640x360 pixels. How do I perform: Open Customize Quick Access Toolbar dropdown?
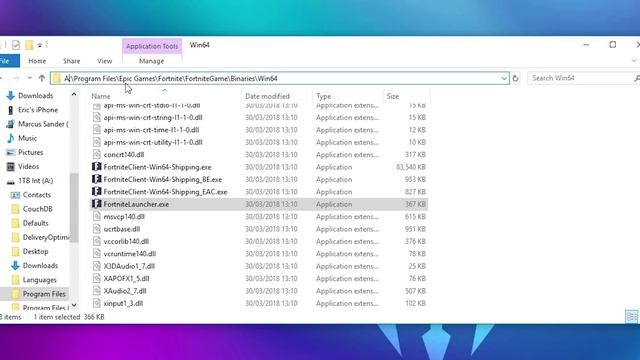(40, 45)
